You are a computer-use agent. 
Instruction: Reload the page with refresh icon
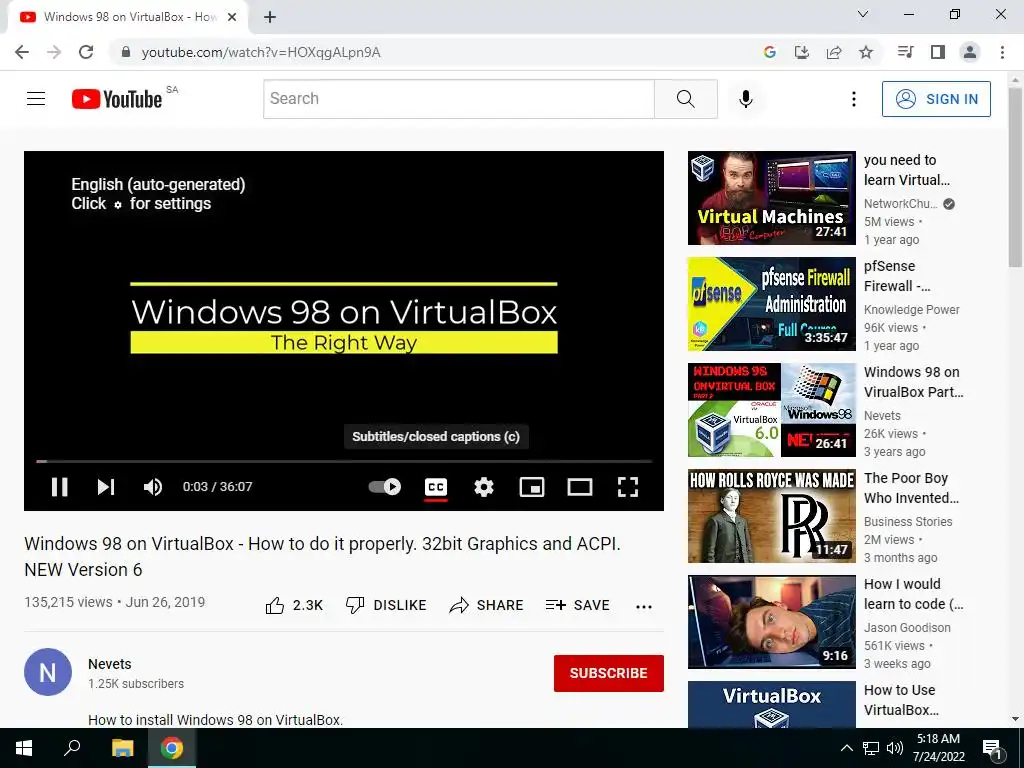click(86, 52)
